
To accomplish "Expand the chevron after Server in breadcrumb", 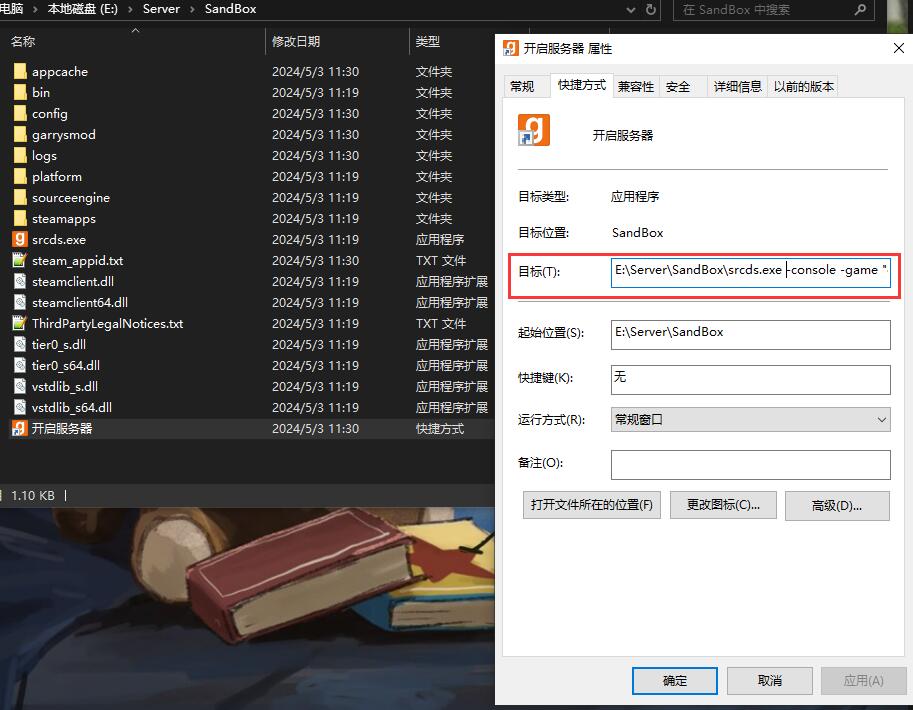I will click(x=192, y=9).
